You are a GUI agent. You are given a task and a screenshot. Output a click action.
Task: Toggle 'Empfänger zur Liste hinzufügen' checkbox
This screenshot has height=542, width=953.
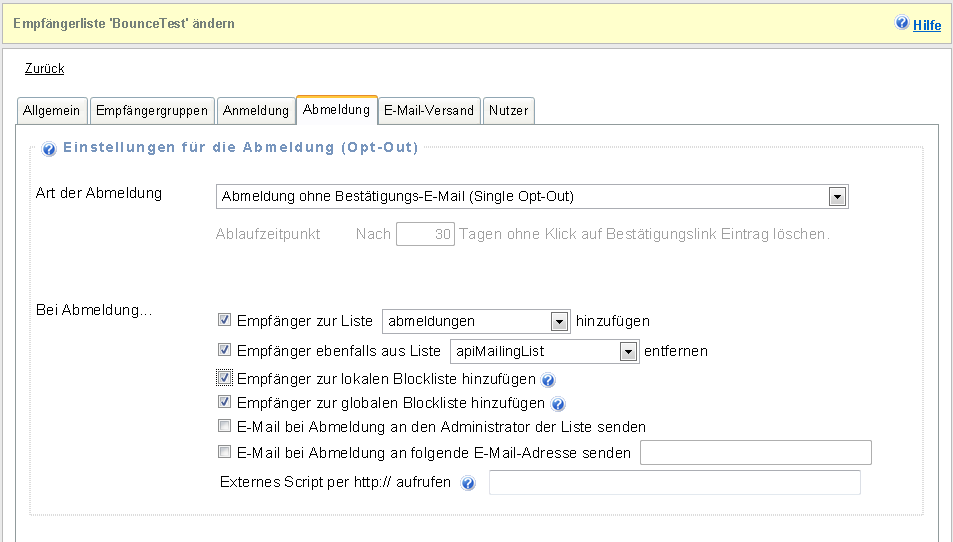pyautogui.click(x=224, y=321)
